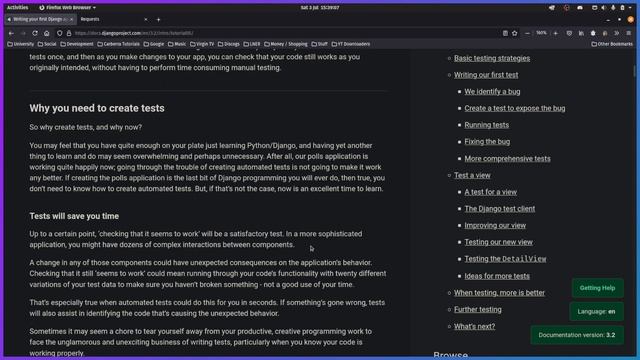Open the Canberra Tutorials bookmarks folder
The height and width of the screenshot is (360, 640).
point(118,44)
